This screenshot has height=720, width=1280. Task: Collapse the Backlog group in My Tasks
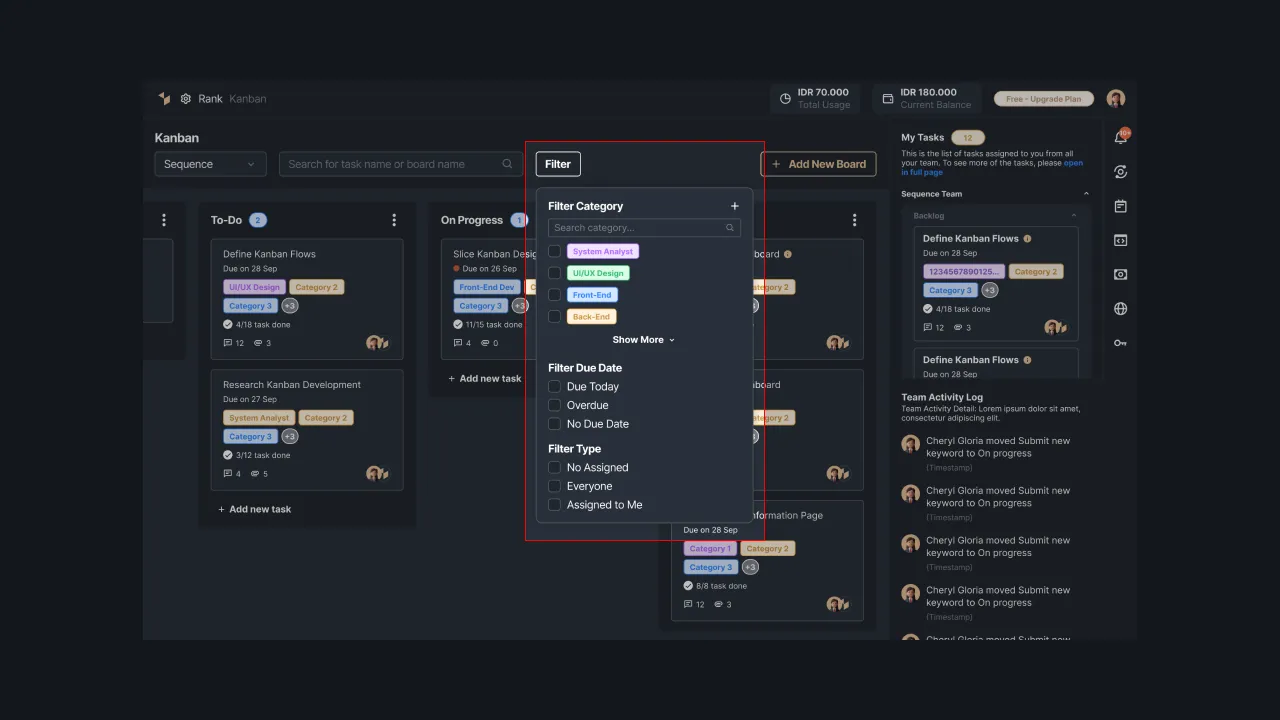1074,216
